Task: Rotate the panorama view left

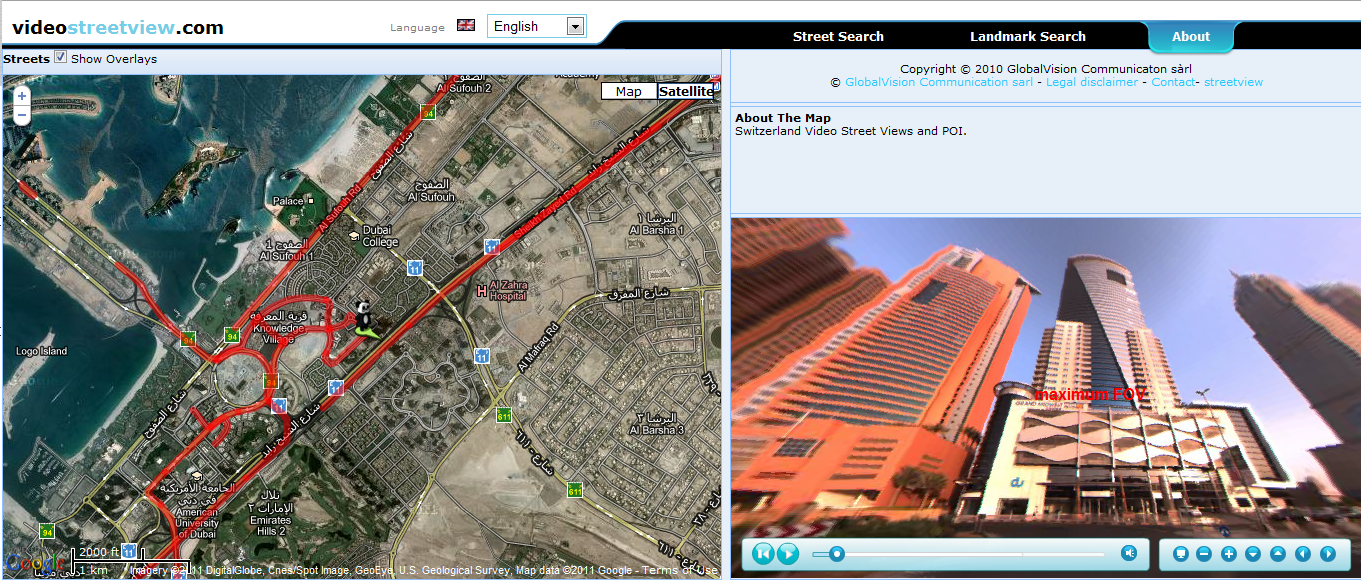Action: (1303, 554)
